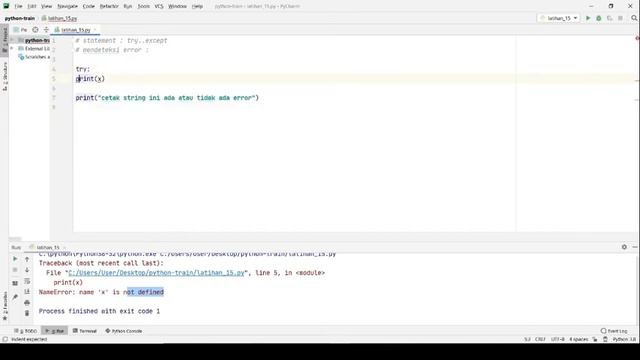Viewport: 640px width, 360px height.
Task: Run latihan_15 with the green toolbar play icon
Action: tap(588, 18)
